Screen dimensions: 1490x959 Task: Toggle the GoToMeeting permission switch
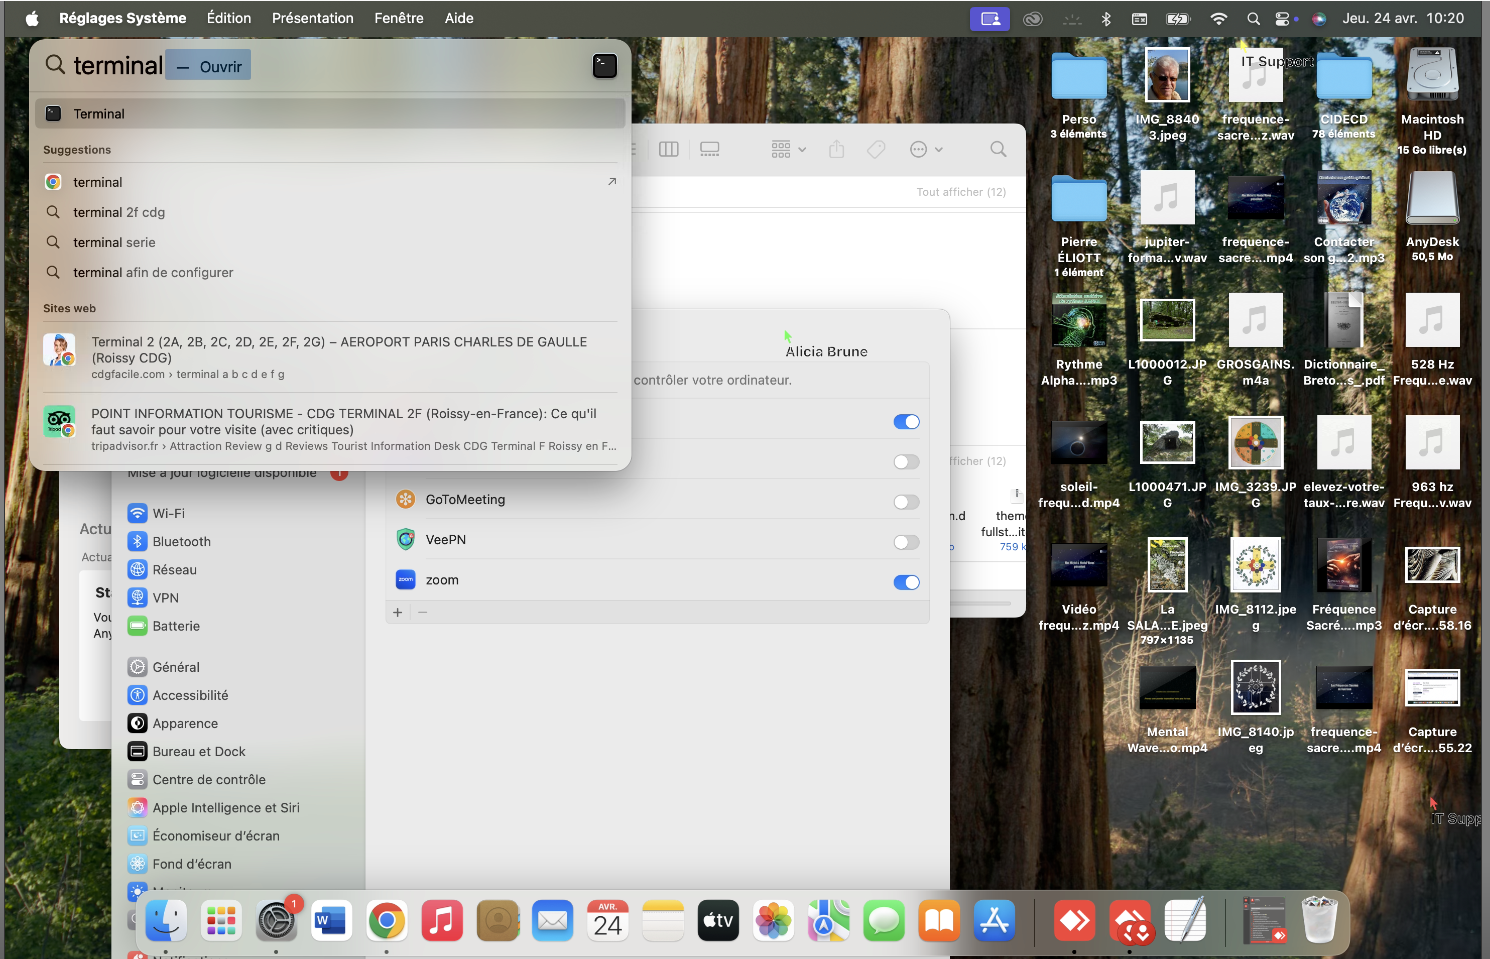[x=906, y=502]
